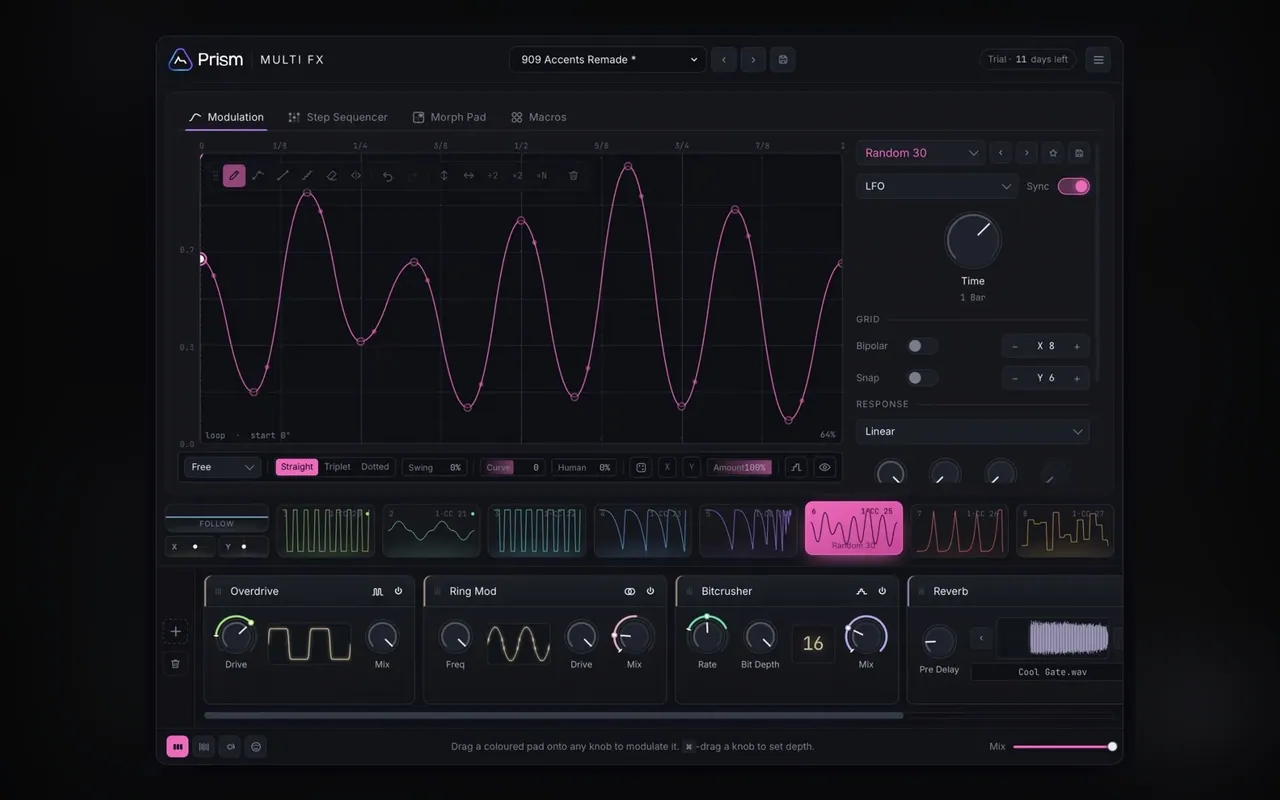Flip the curve vertically

point(444,176)
